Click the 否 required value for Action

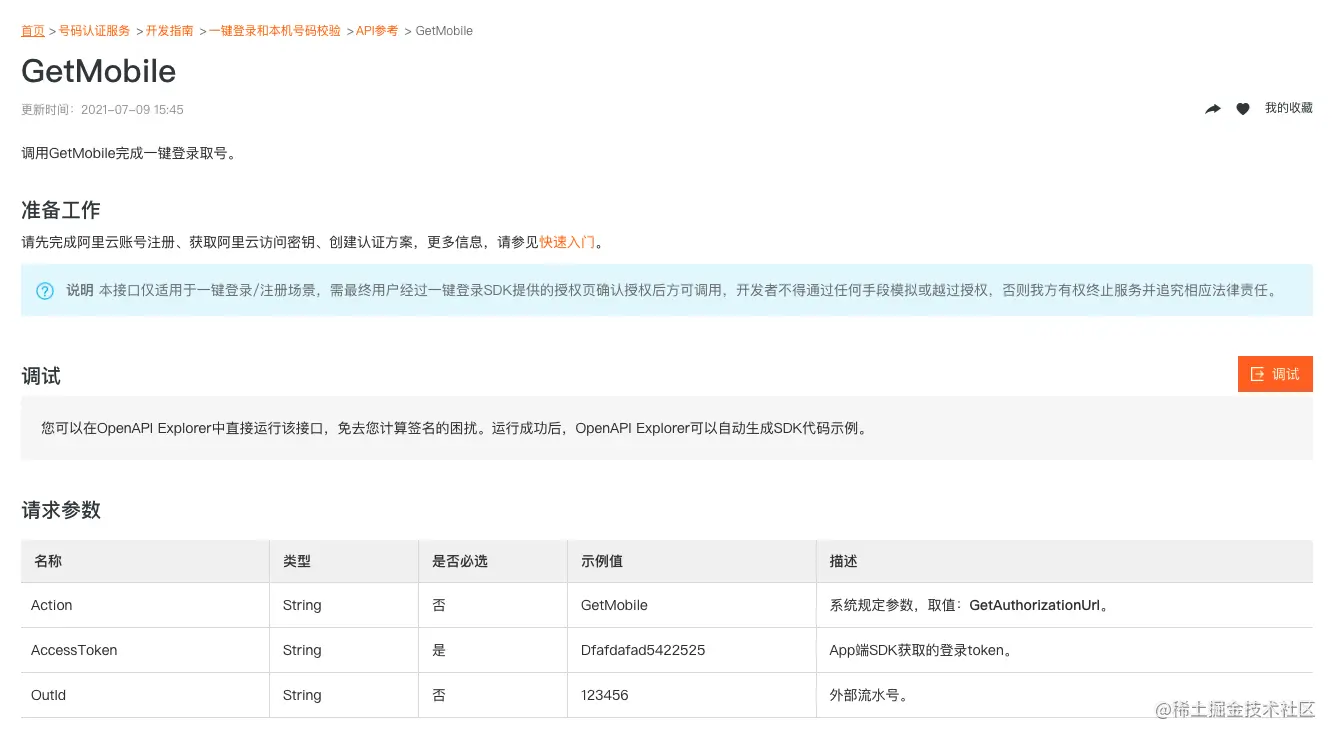pyautogui.click(x=439, y=605)
